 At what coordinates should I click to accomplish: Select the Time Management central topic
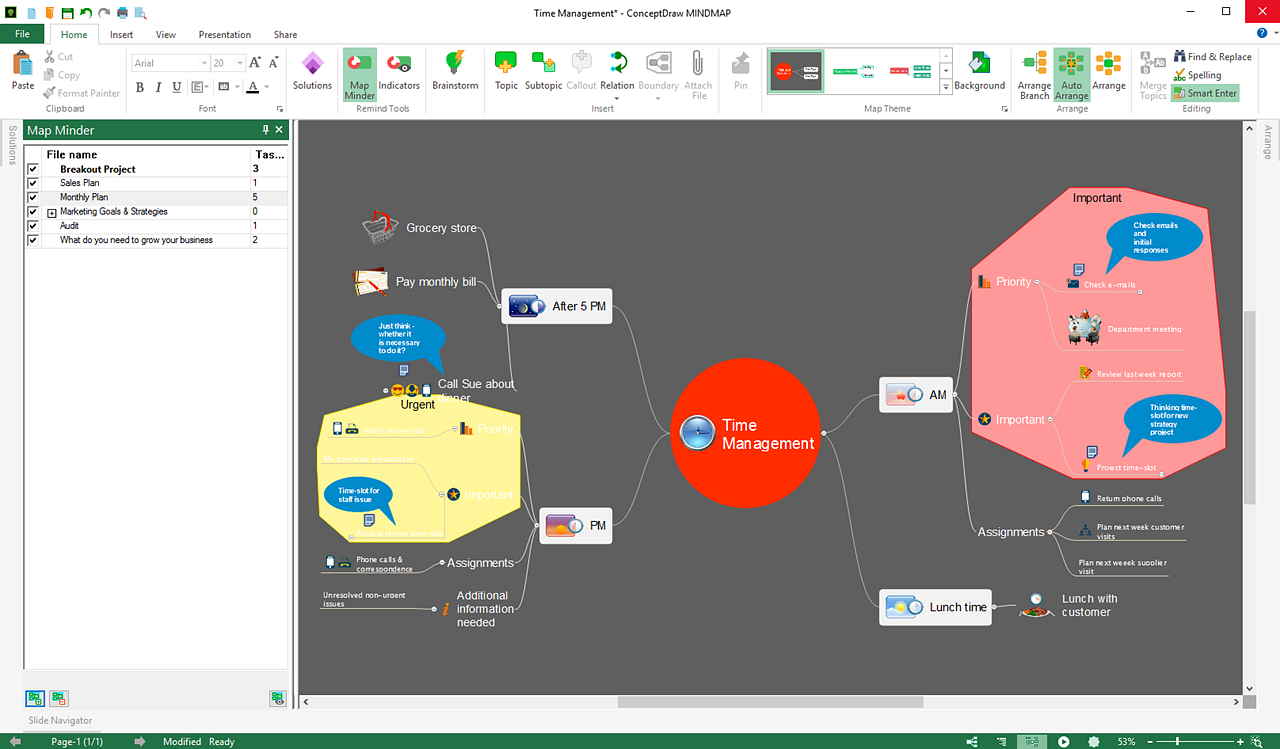[746, 434]
